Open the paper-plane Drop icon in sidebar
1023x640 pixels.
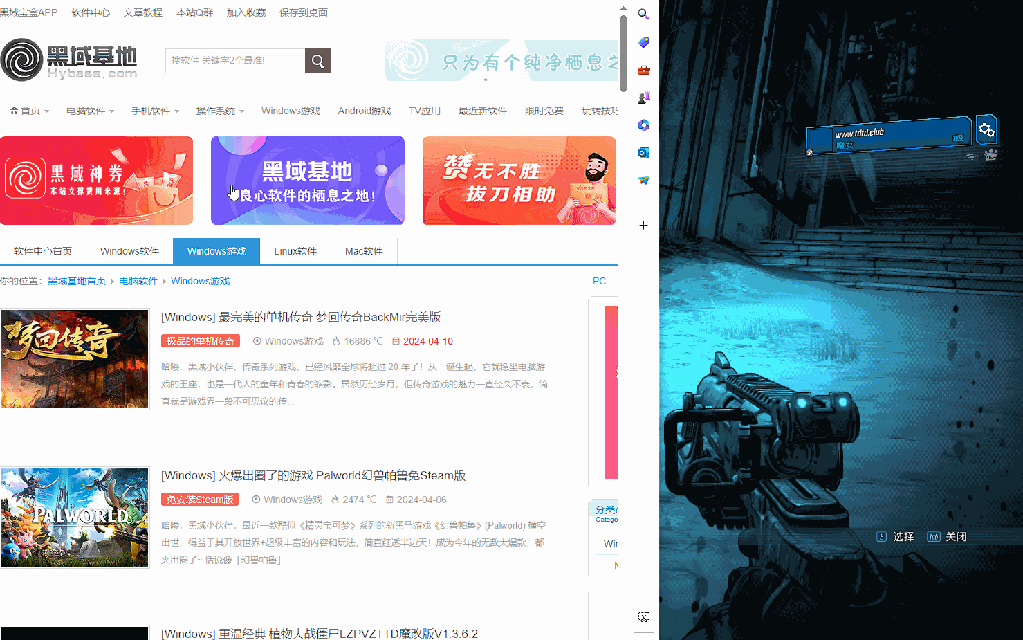[643, 180]
